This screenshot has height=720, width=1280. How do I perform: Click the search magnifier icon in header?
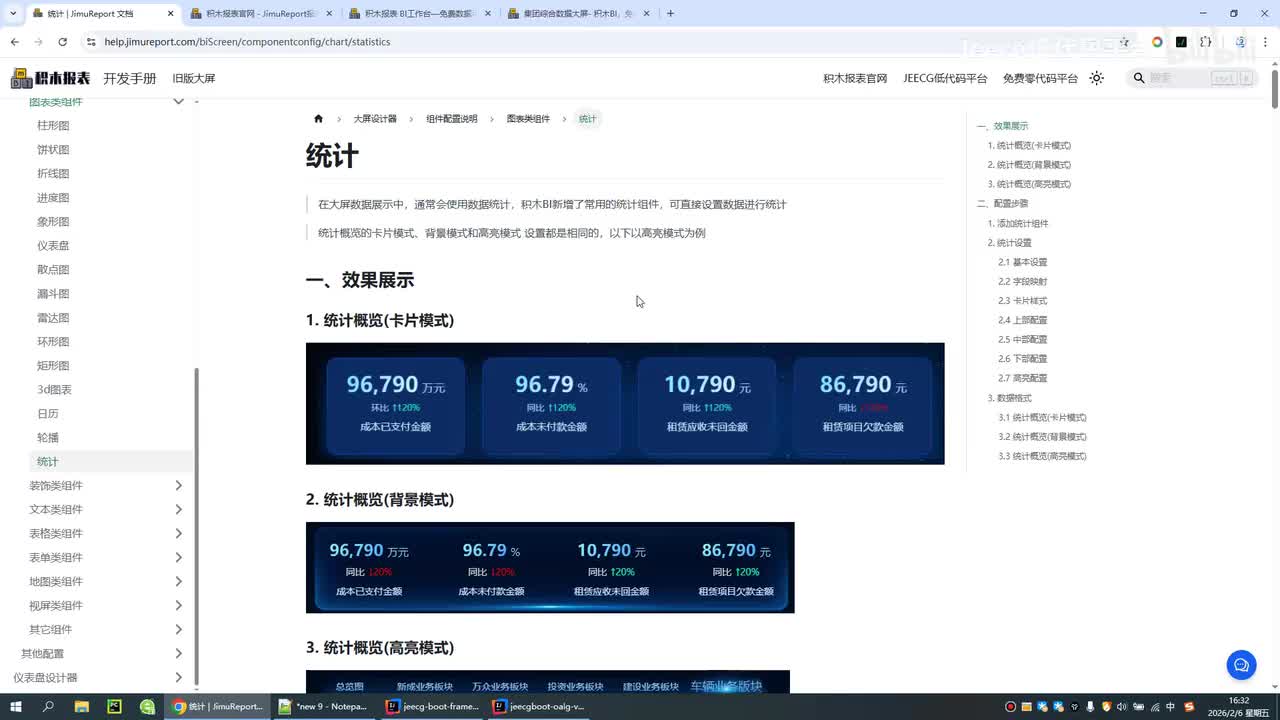click(1138, 78)
